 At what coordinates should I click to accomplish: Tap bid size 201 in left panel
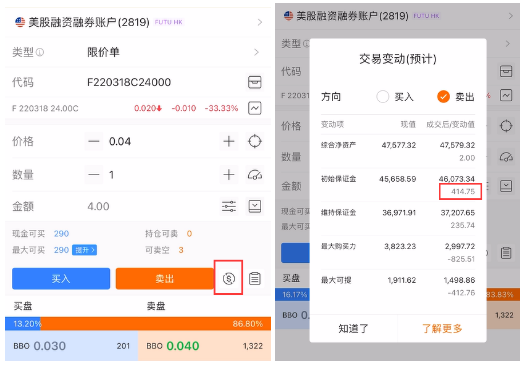pyautogui.click(x=123, y=346)
